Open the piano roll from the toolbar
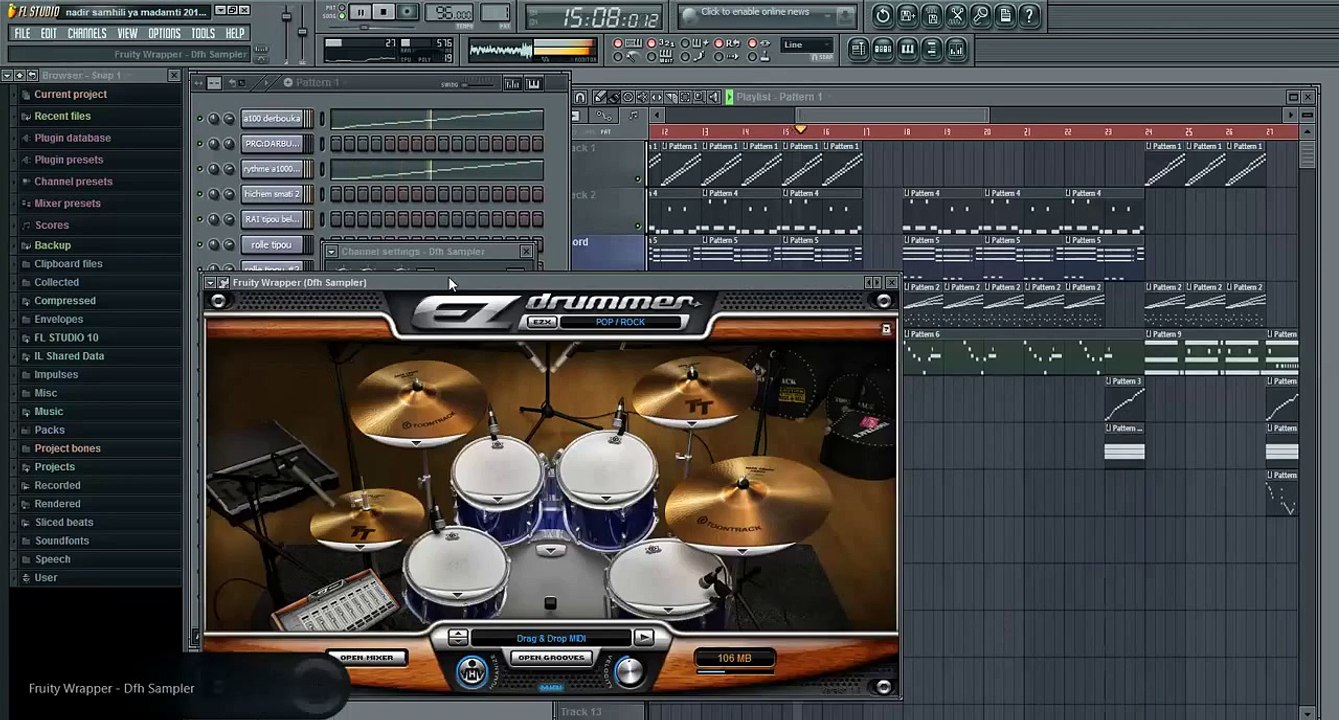The height and width of the screenshot is (720, 1339). (x=907, y=49)
